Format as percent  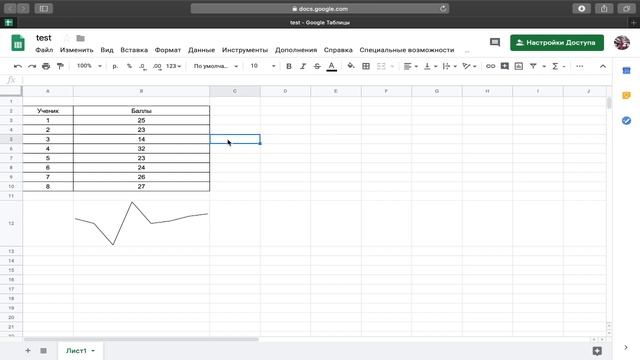[x=129, y=66]
